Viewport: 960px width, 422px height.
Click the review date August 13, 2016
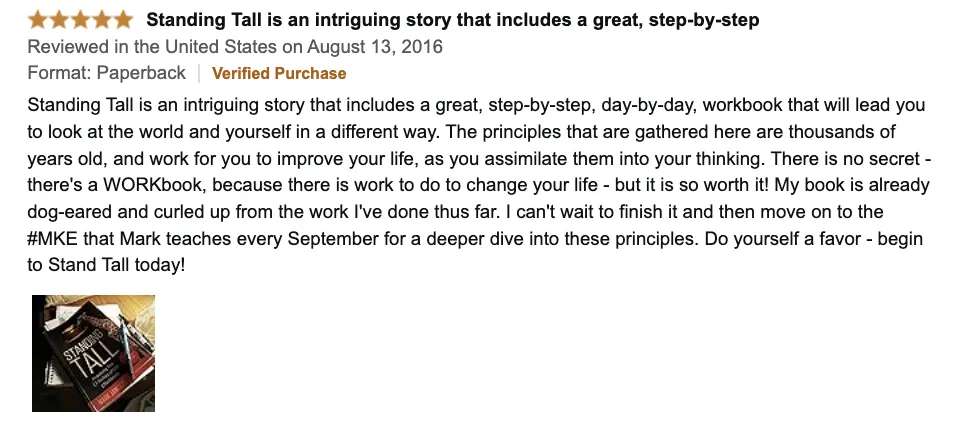[375, 47]
